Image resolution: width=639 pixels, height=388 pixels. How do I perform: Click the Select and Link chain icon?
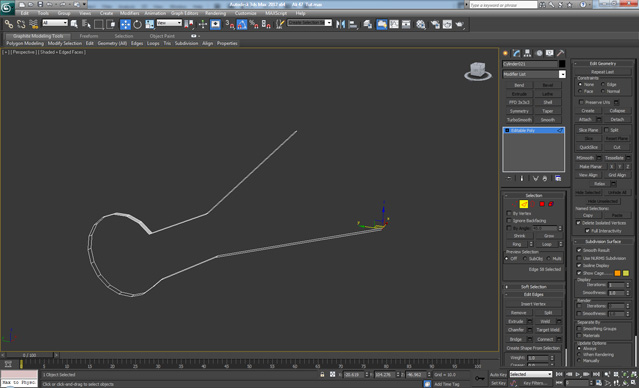pyautogui.click(x=9, y=24)
